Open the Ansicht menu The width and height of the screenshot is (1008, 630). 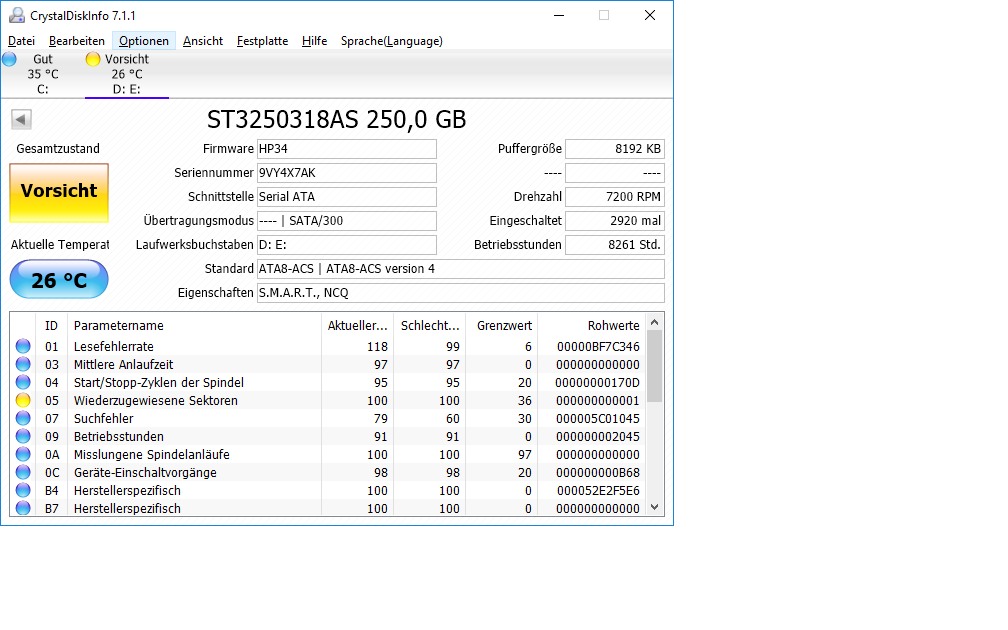pyautogui.click(x=202, y=41)
